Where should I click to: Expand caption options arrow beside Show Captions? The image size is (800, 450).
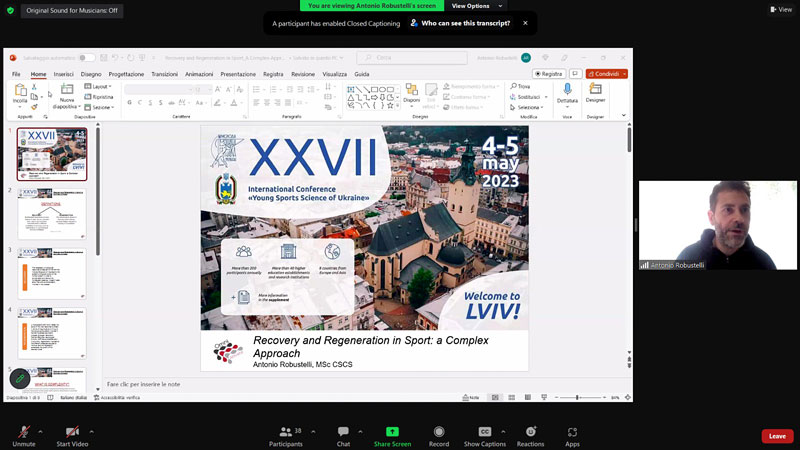coord(503,432)
